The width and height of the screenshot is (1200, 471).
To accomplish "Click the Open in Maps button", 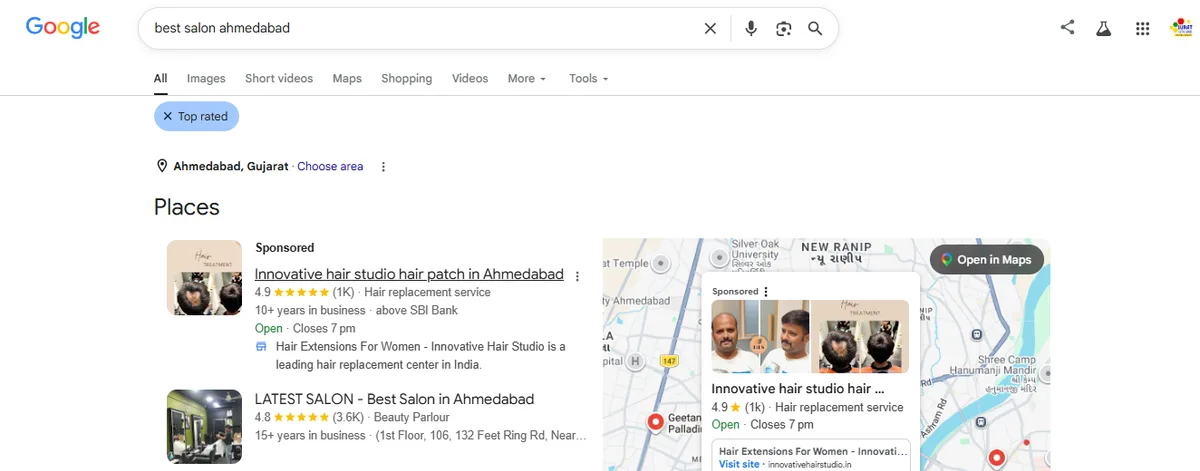I will [987, 260].
